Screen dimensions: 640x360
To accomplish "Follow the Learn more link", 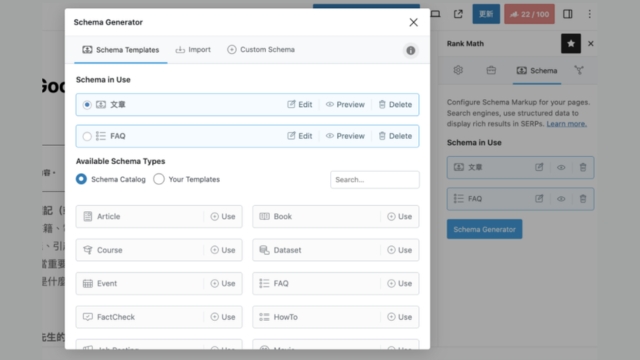I will click(567, 124).
